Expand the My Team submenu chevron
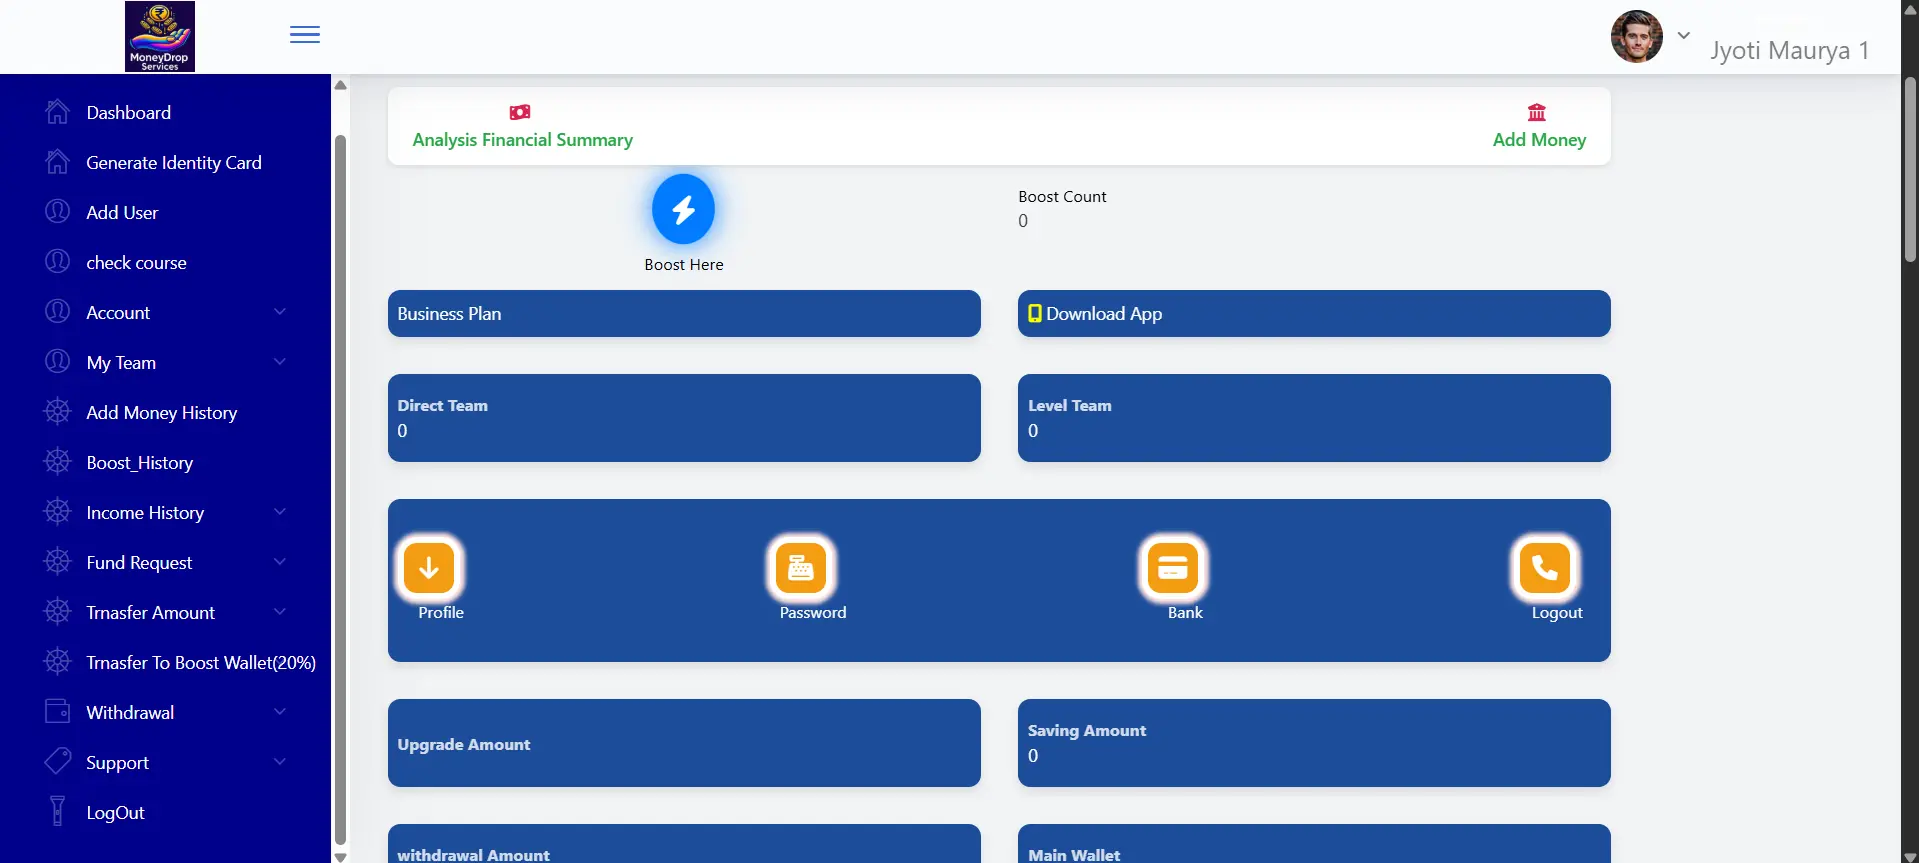The height and width of the screenshot is (863, 1919). [x=280, y=362]
